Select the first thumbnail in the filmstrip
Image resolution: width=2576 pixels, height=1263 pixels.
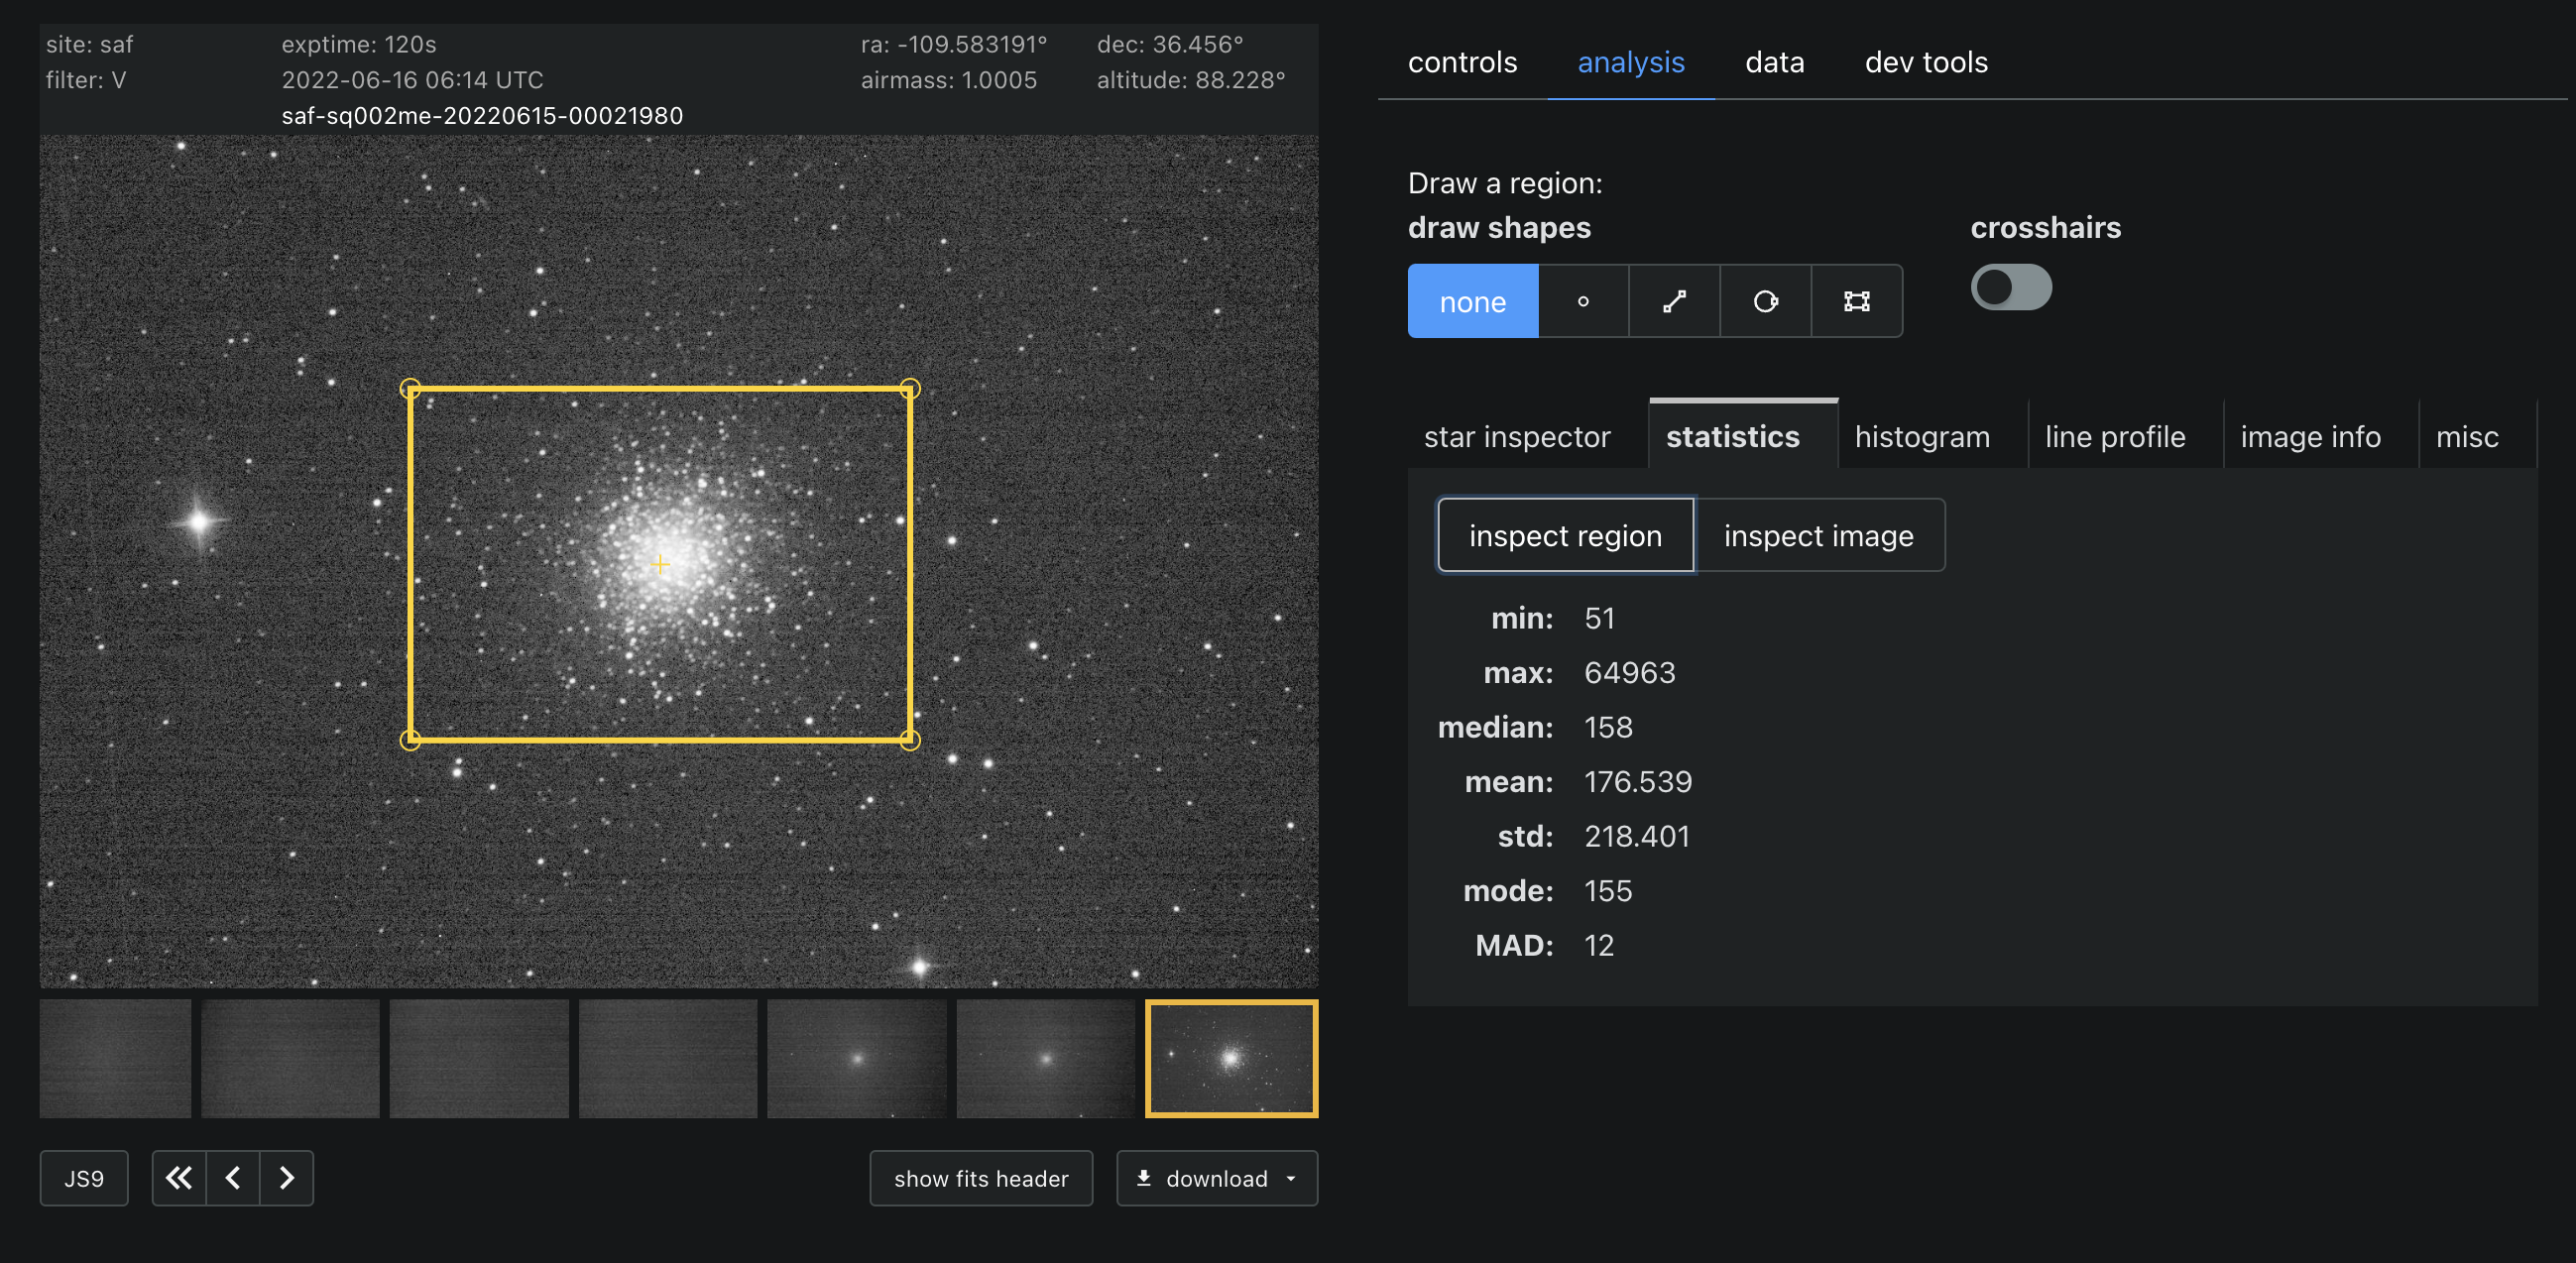pos(115,1058)
